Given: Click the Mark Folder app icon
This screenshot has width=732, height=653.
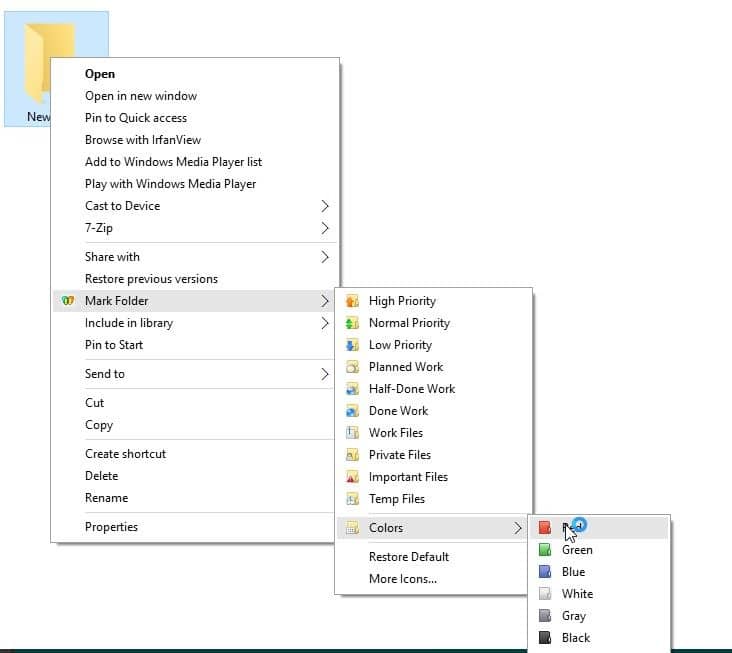Looking at the screenshot, I should [x=68, y=301].
